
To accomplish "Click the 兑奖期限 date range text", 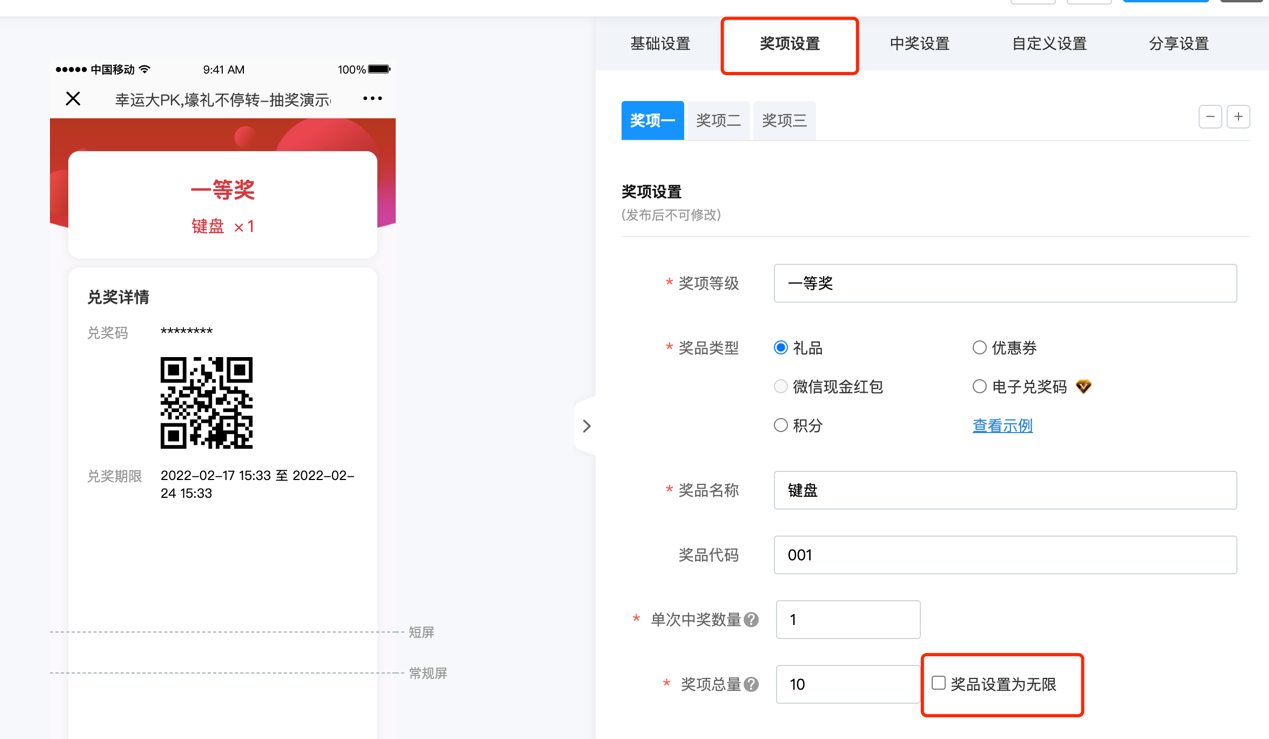I will (258, 485).
